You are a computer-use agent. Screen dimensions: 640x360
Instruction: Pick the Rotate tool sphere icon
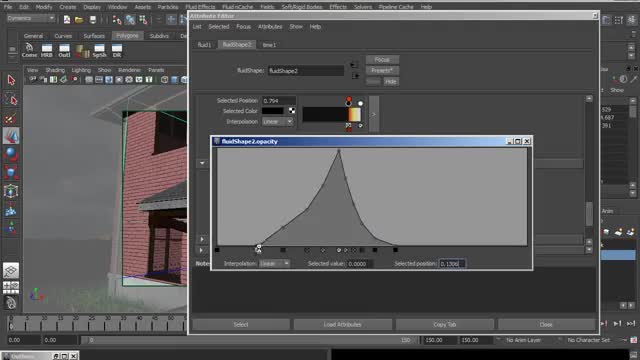click(11, 154)
